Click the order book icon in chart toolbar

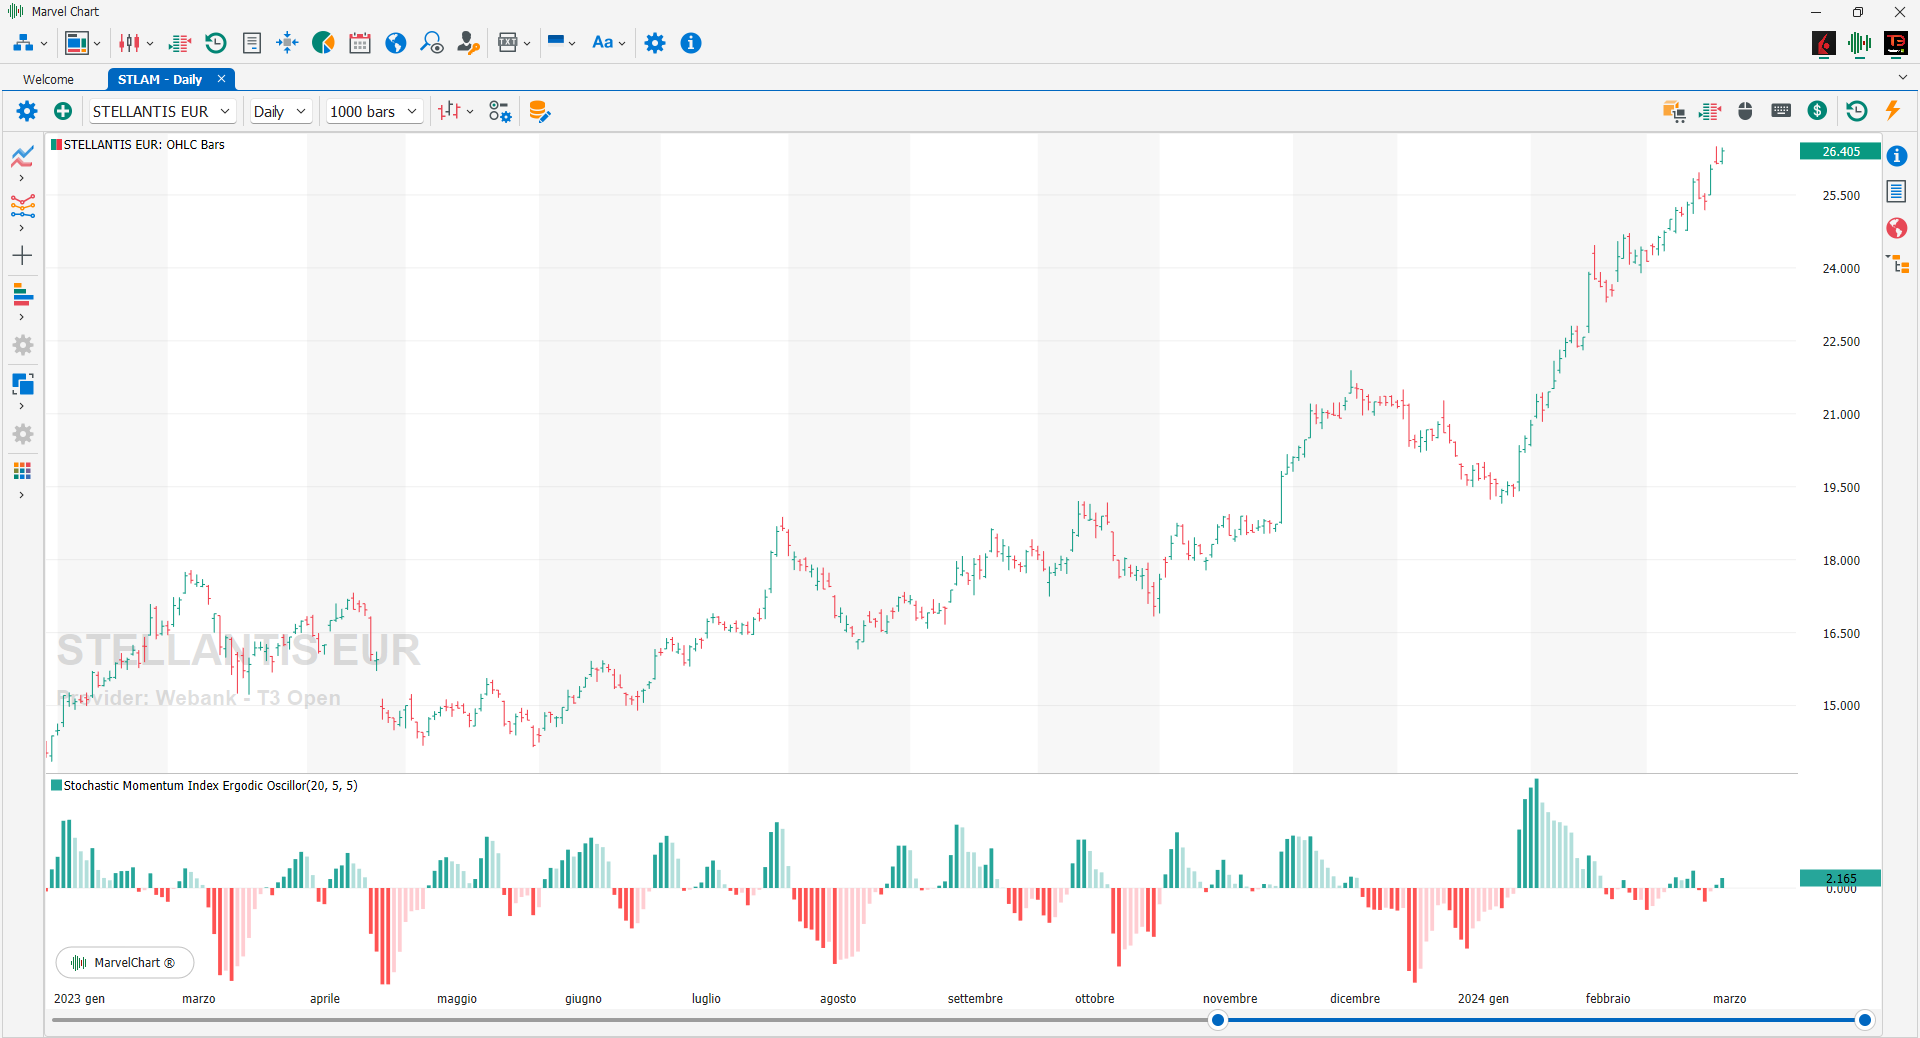[x=1710, y=111]
